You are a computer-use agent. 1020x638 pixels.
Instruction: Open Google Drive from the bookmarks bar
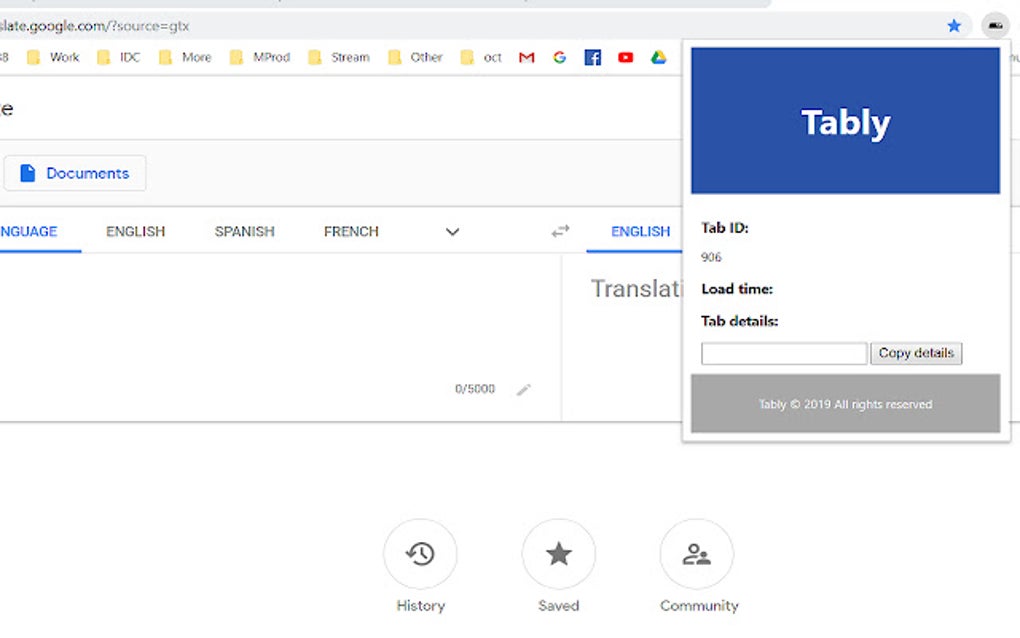click(658, 57)
